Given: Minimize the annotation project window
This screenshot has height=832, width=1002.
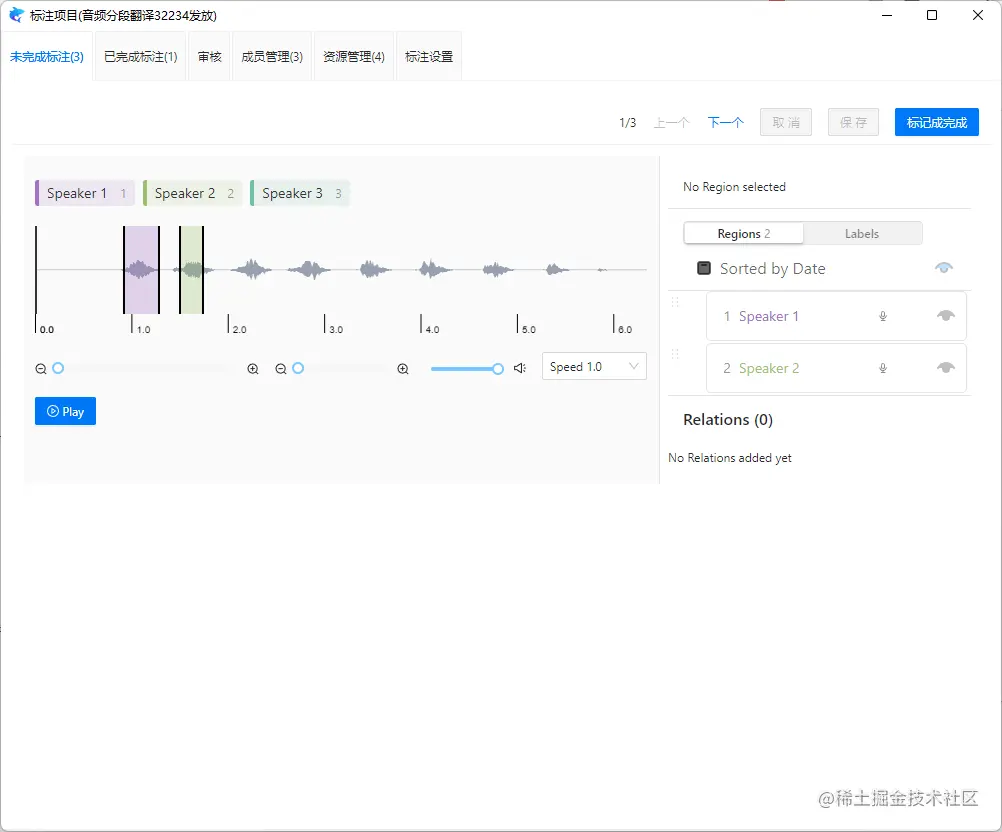Looking at the screenshot, I should tap(886, 15).
